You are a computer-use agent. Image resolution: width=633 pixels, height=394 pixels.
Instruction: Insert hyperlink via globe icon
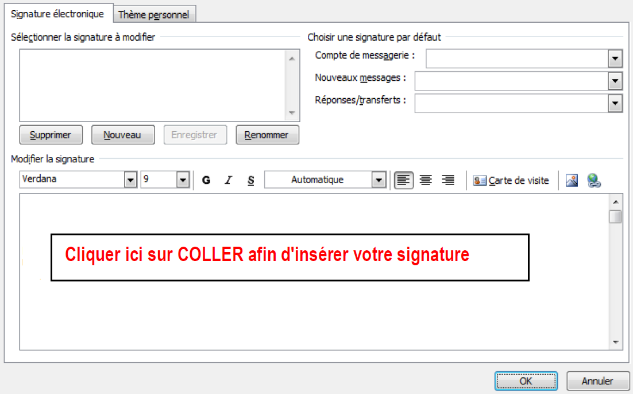[x=594, y=180]
